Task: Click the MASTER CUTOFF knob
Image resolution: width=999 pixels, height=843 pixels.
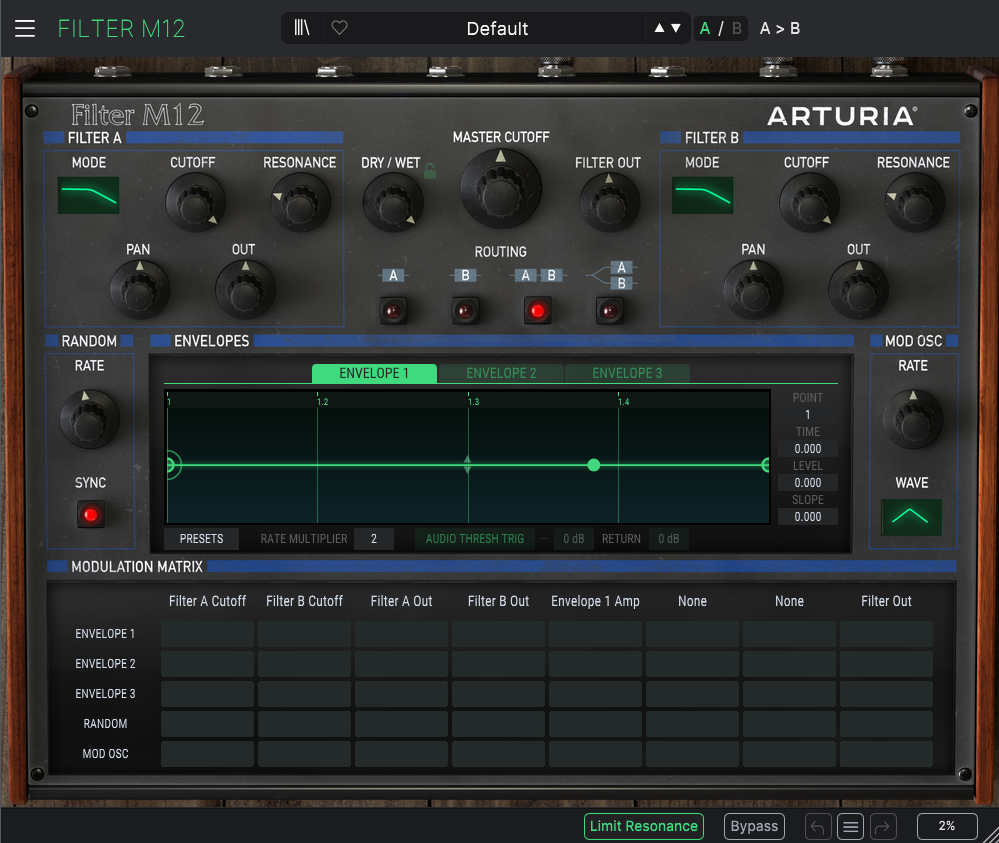Action: pos(501,189)
